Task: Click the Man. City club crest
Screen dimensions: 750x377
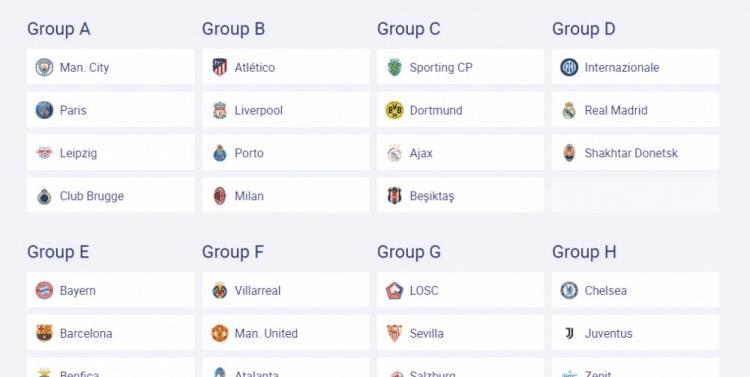Action: (x=44, y=67)
